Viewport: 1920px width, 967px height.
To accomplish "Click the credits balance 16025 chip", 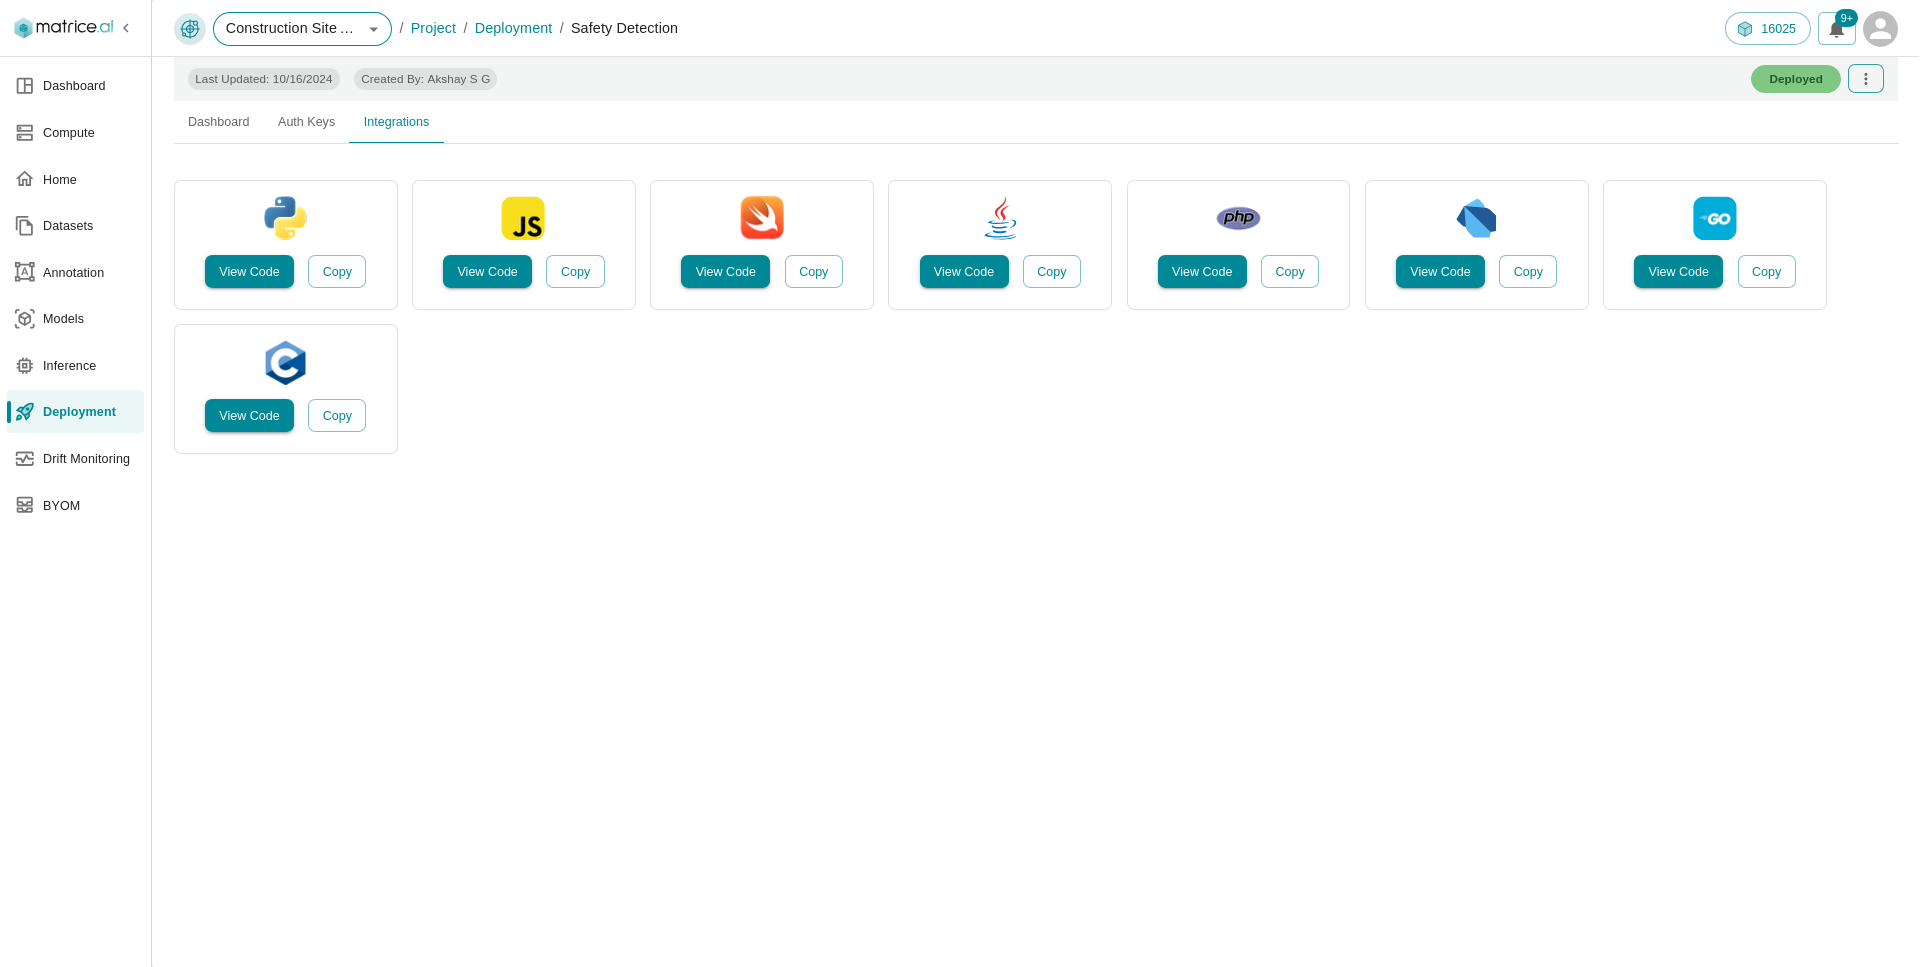I will click(x=1768, y=29).
